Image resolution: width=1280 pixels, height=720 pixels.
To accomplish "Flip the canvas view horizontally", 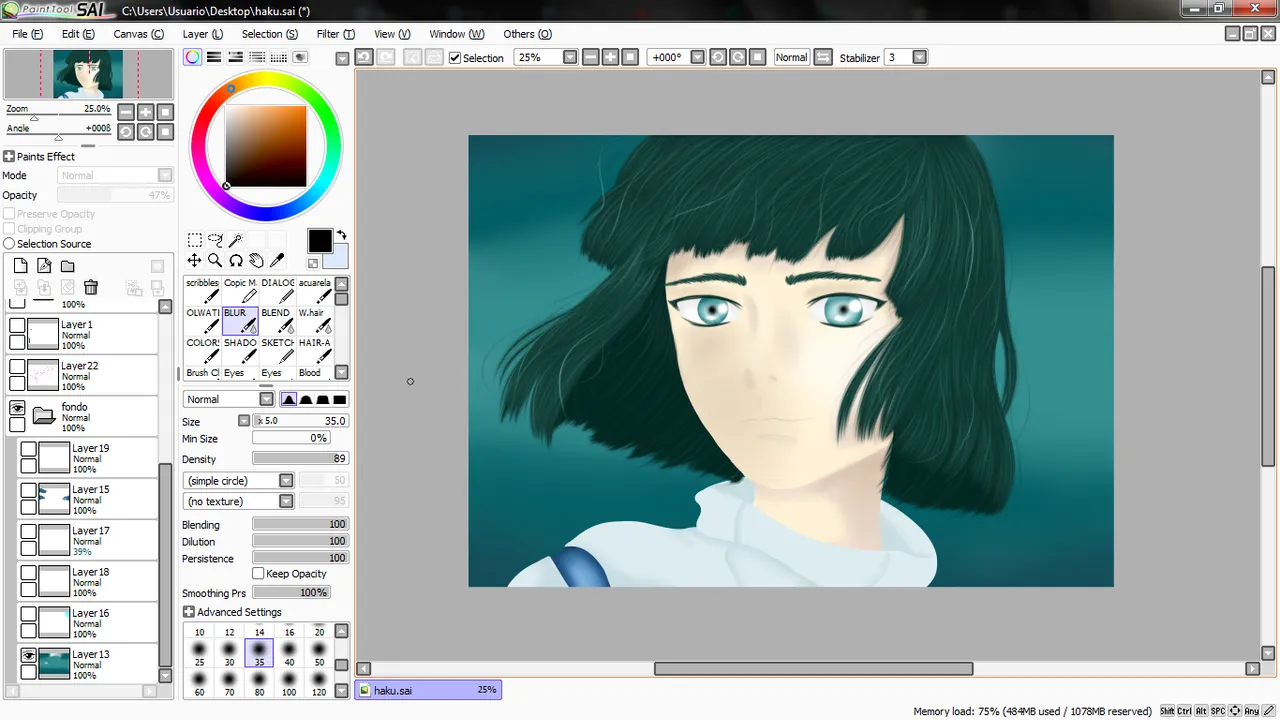I will point(822,57).
